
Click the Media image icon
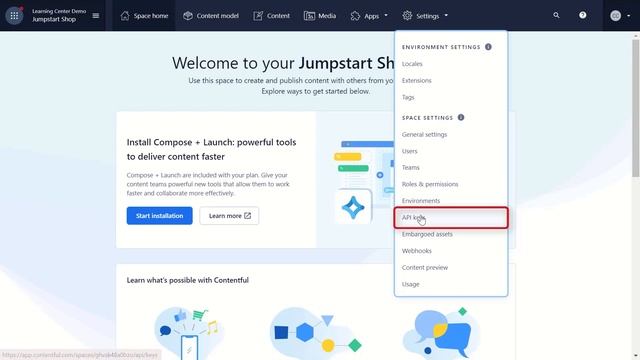coord(309,16)
